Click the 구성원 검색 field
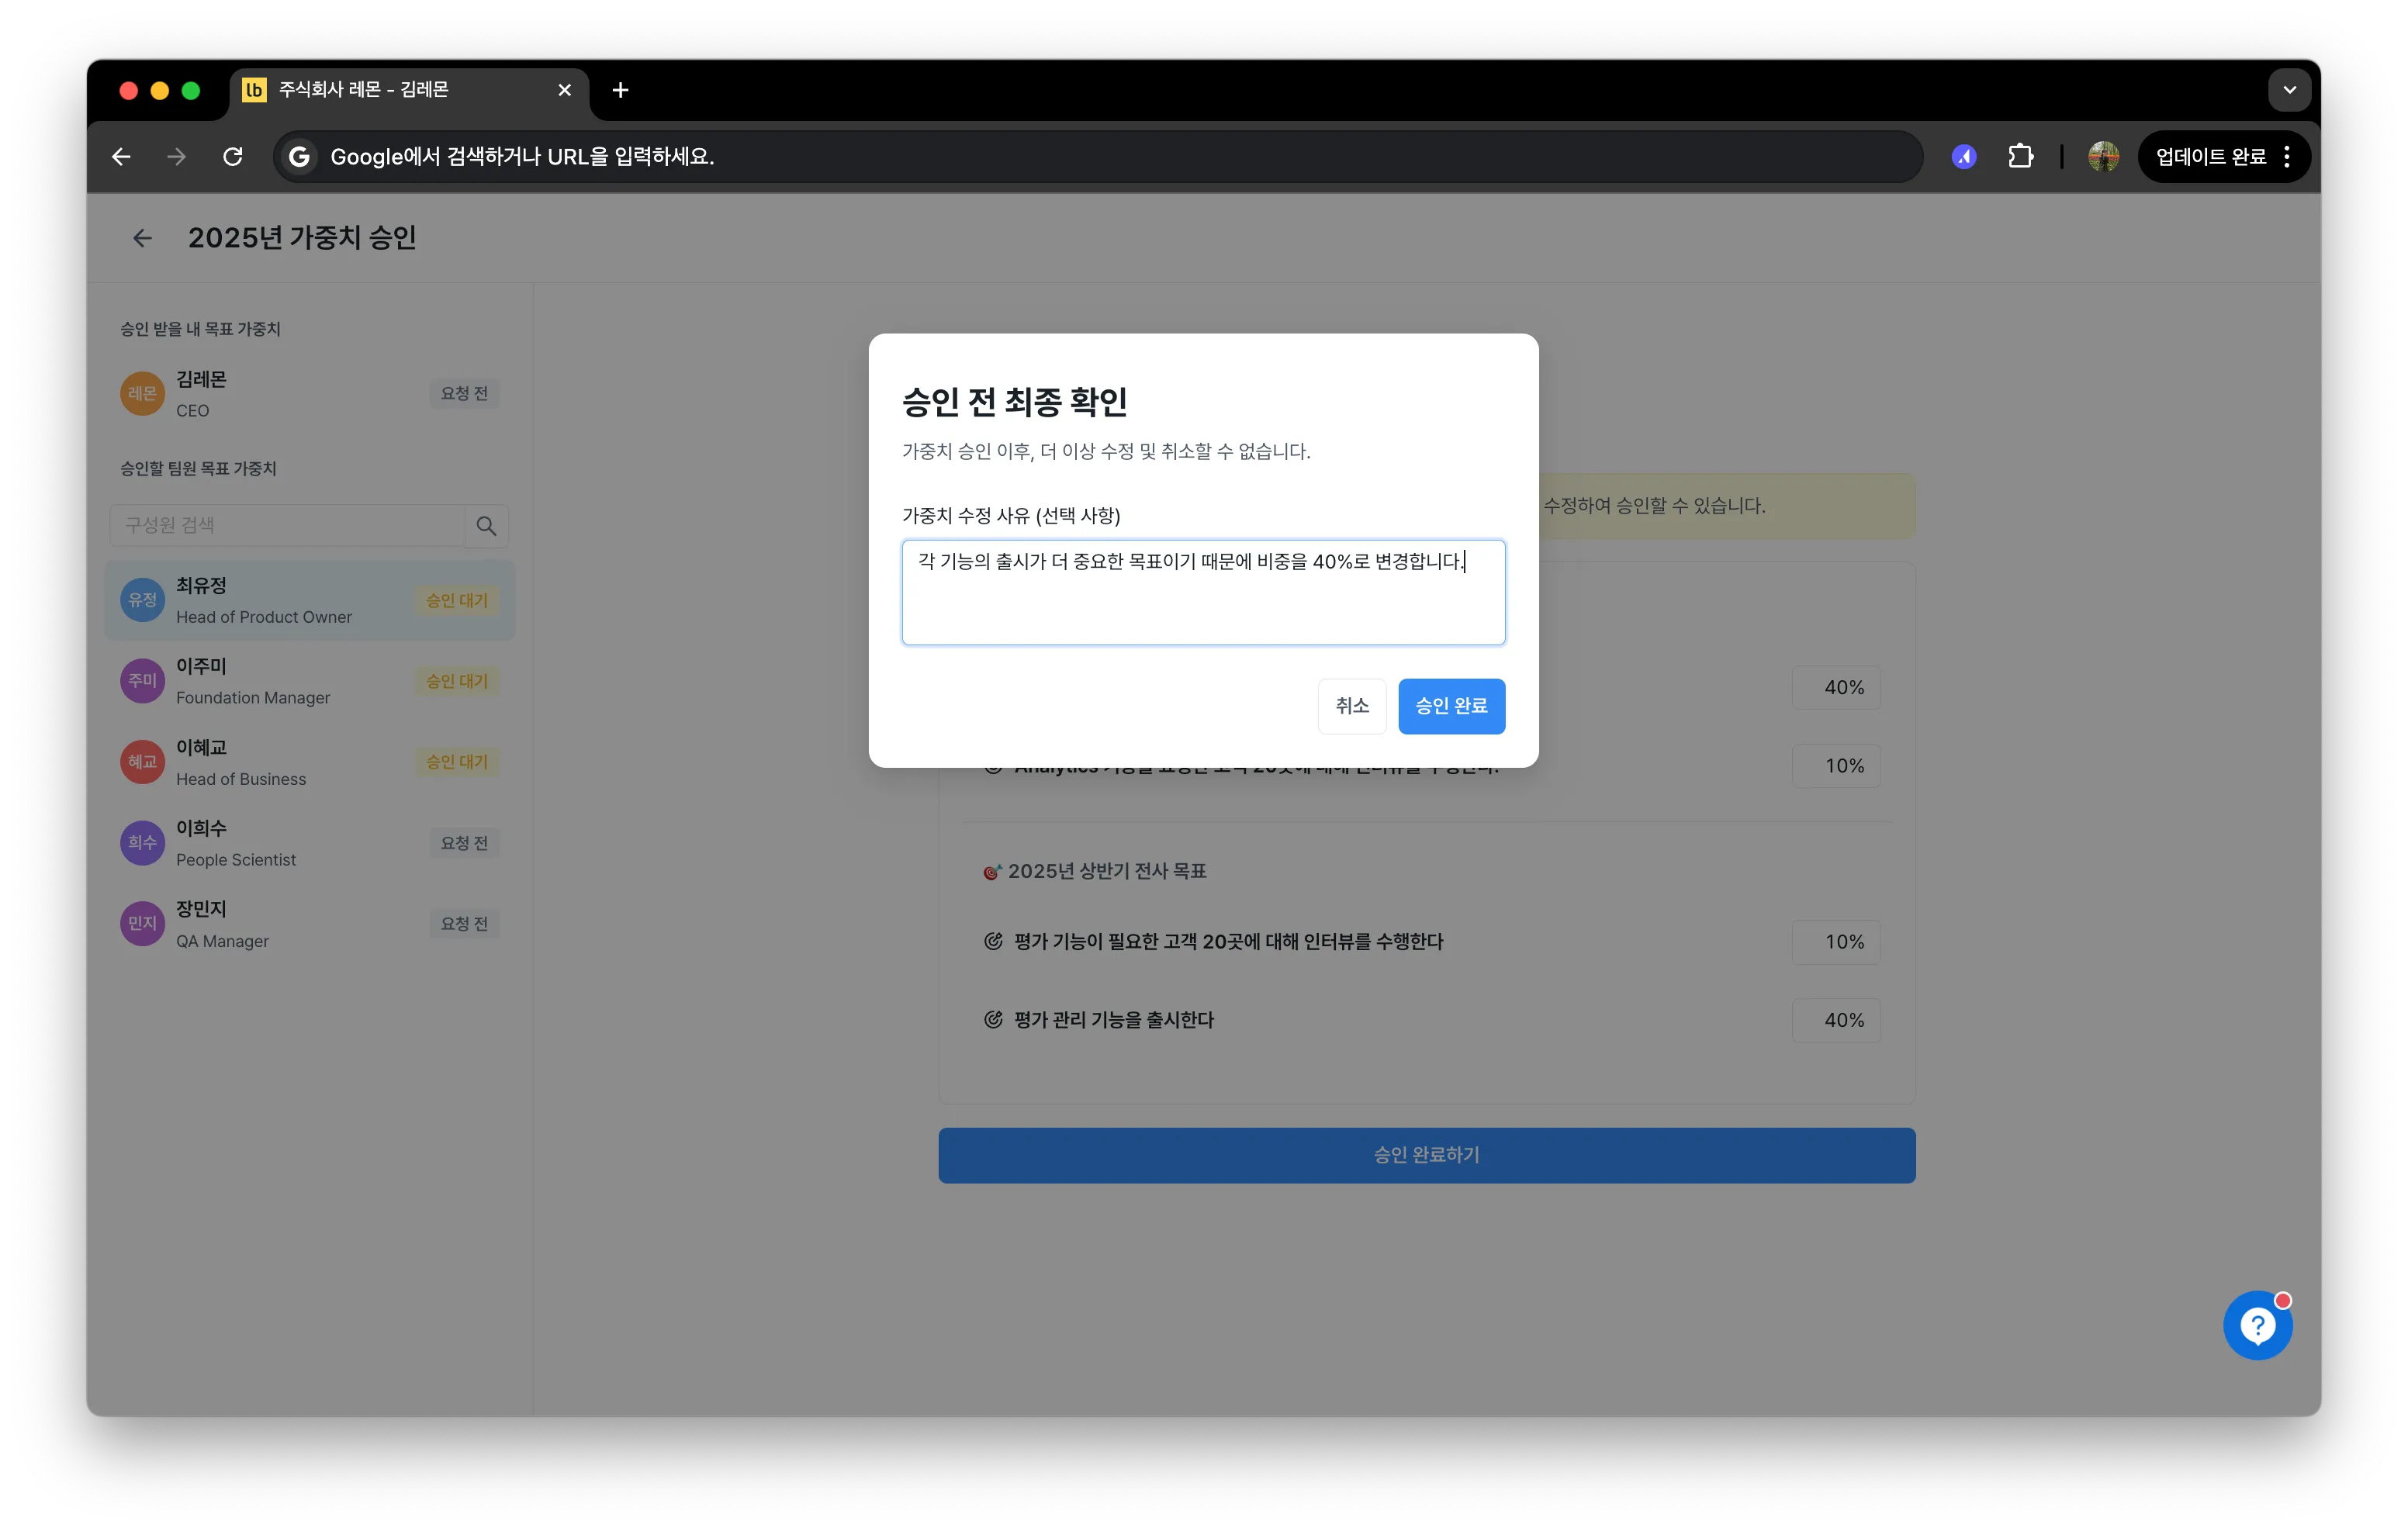 point(287,526)
